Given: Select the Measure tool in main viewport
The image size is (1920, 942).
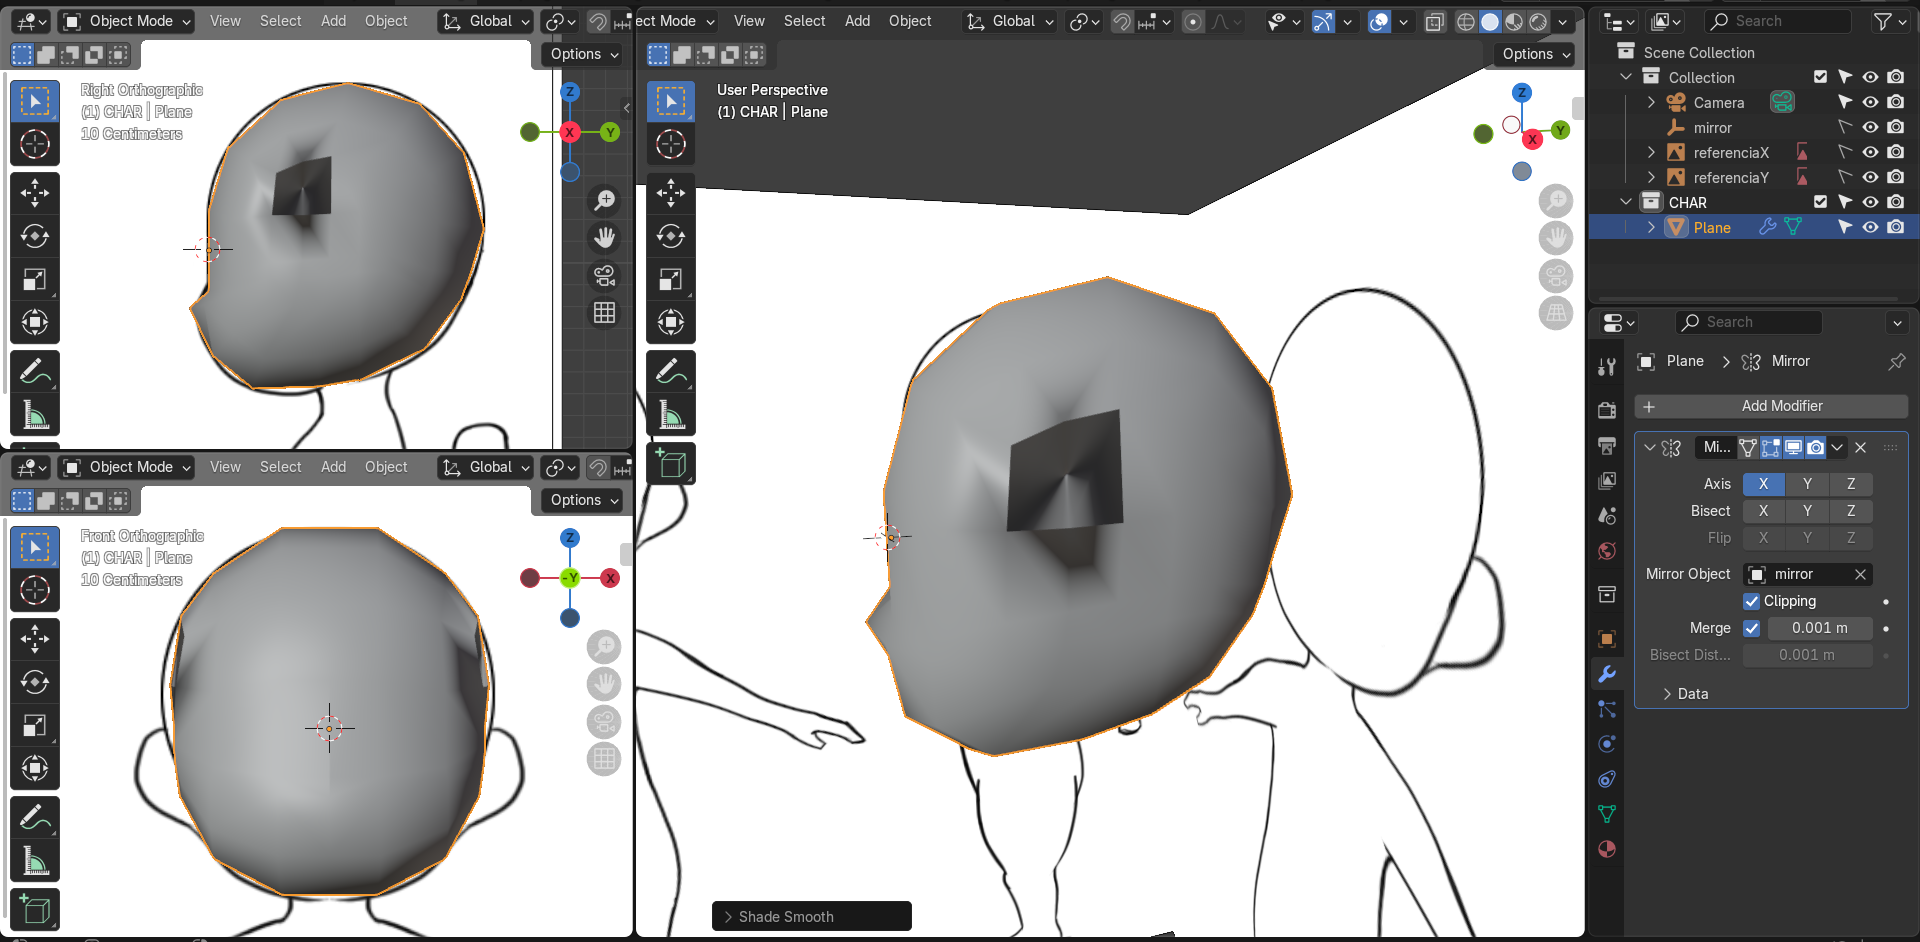Looking at the screenshot, I should coord(671,415).
